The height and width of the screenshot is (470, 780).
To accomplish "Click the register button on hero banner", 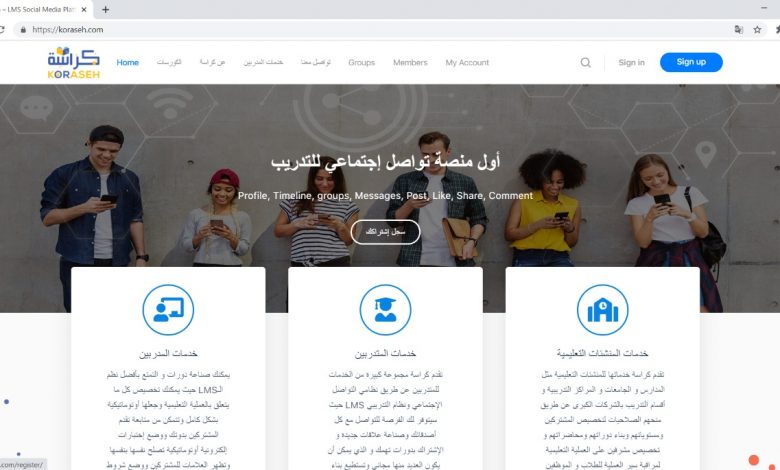I will (x=386, y=232).
